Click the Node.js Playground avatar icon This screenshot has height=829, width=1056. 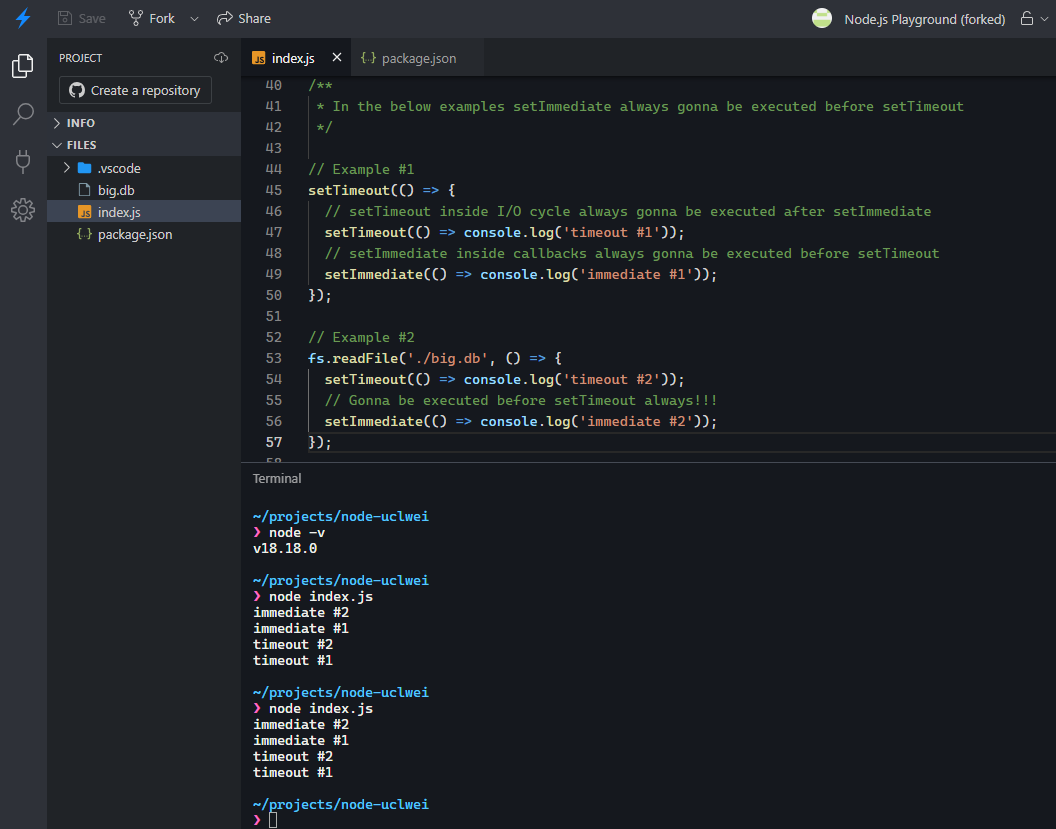(822, 18)
